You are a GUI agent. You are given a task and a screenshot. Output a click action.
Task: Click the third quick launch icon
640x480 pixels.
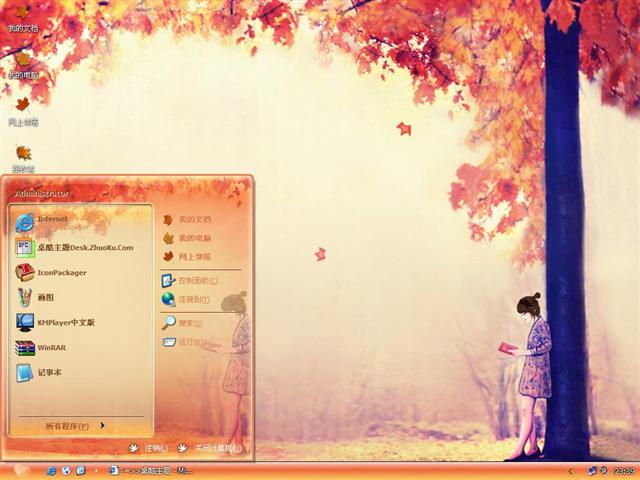81,471
